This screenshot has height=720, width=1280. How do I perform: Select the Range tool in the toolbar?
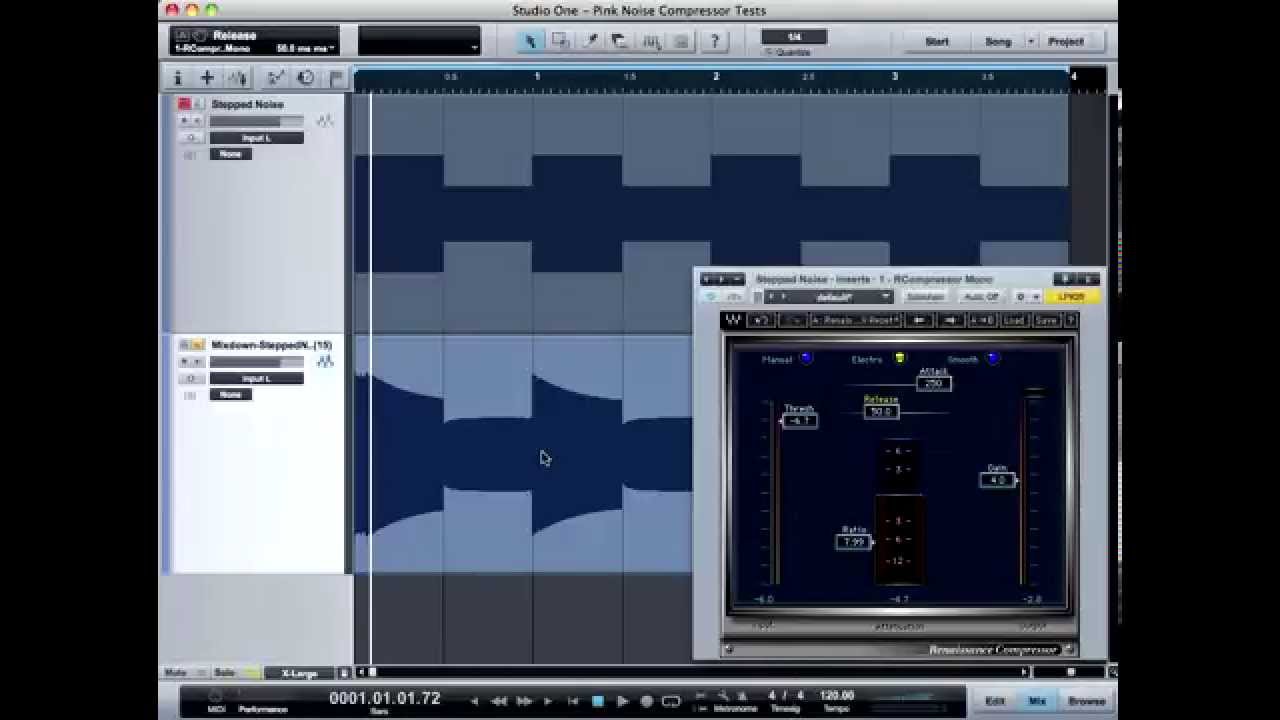pyautogui.click(x=560, y=41)
